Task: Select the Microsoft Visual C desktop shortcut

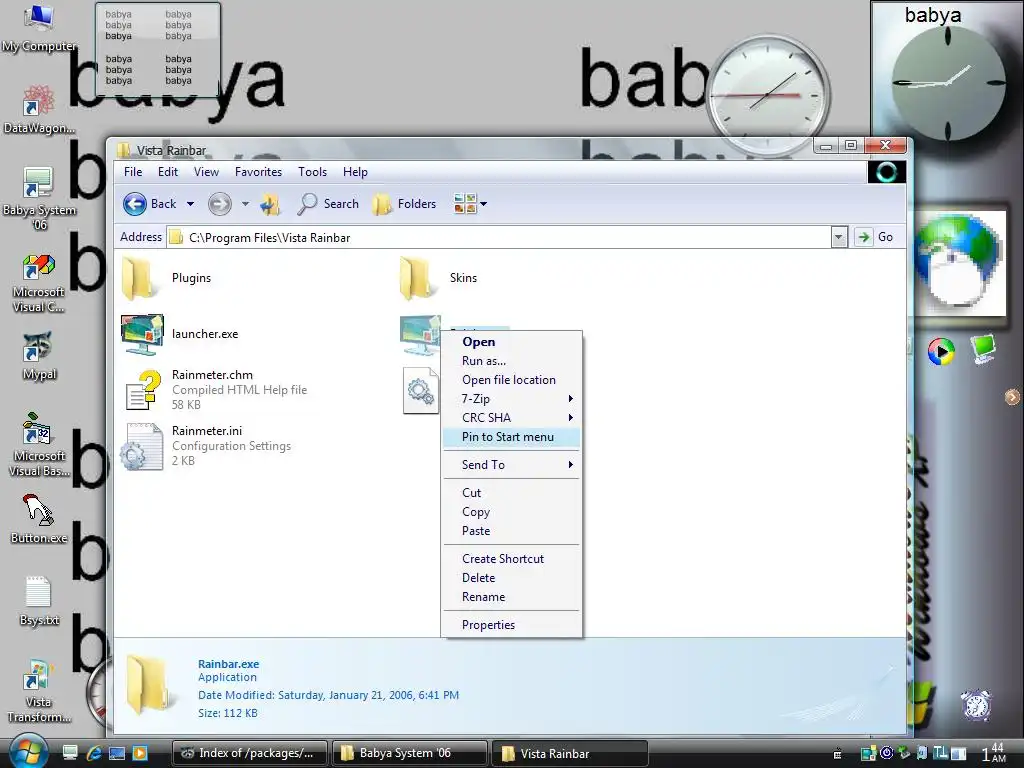Action: click(39, 283)
